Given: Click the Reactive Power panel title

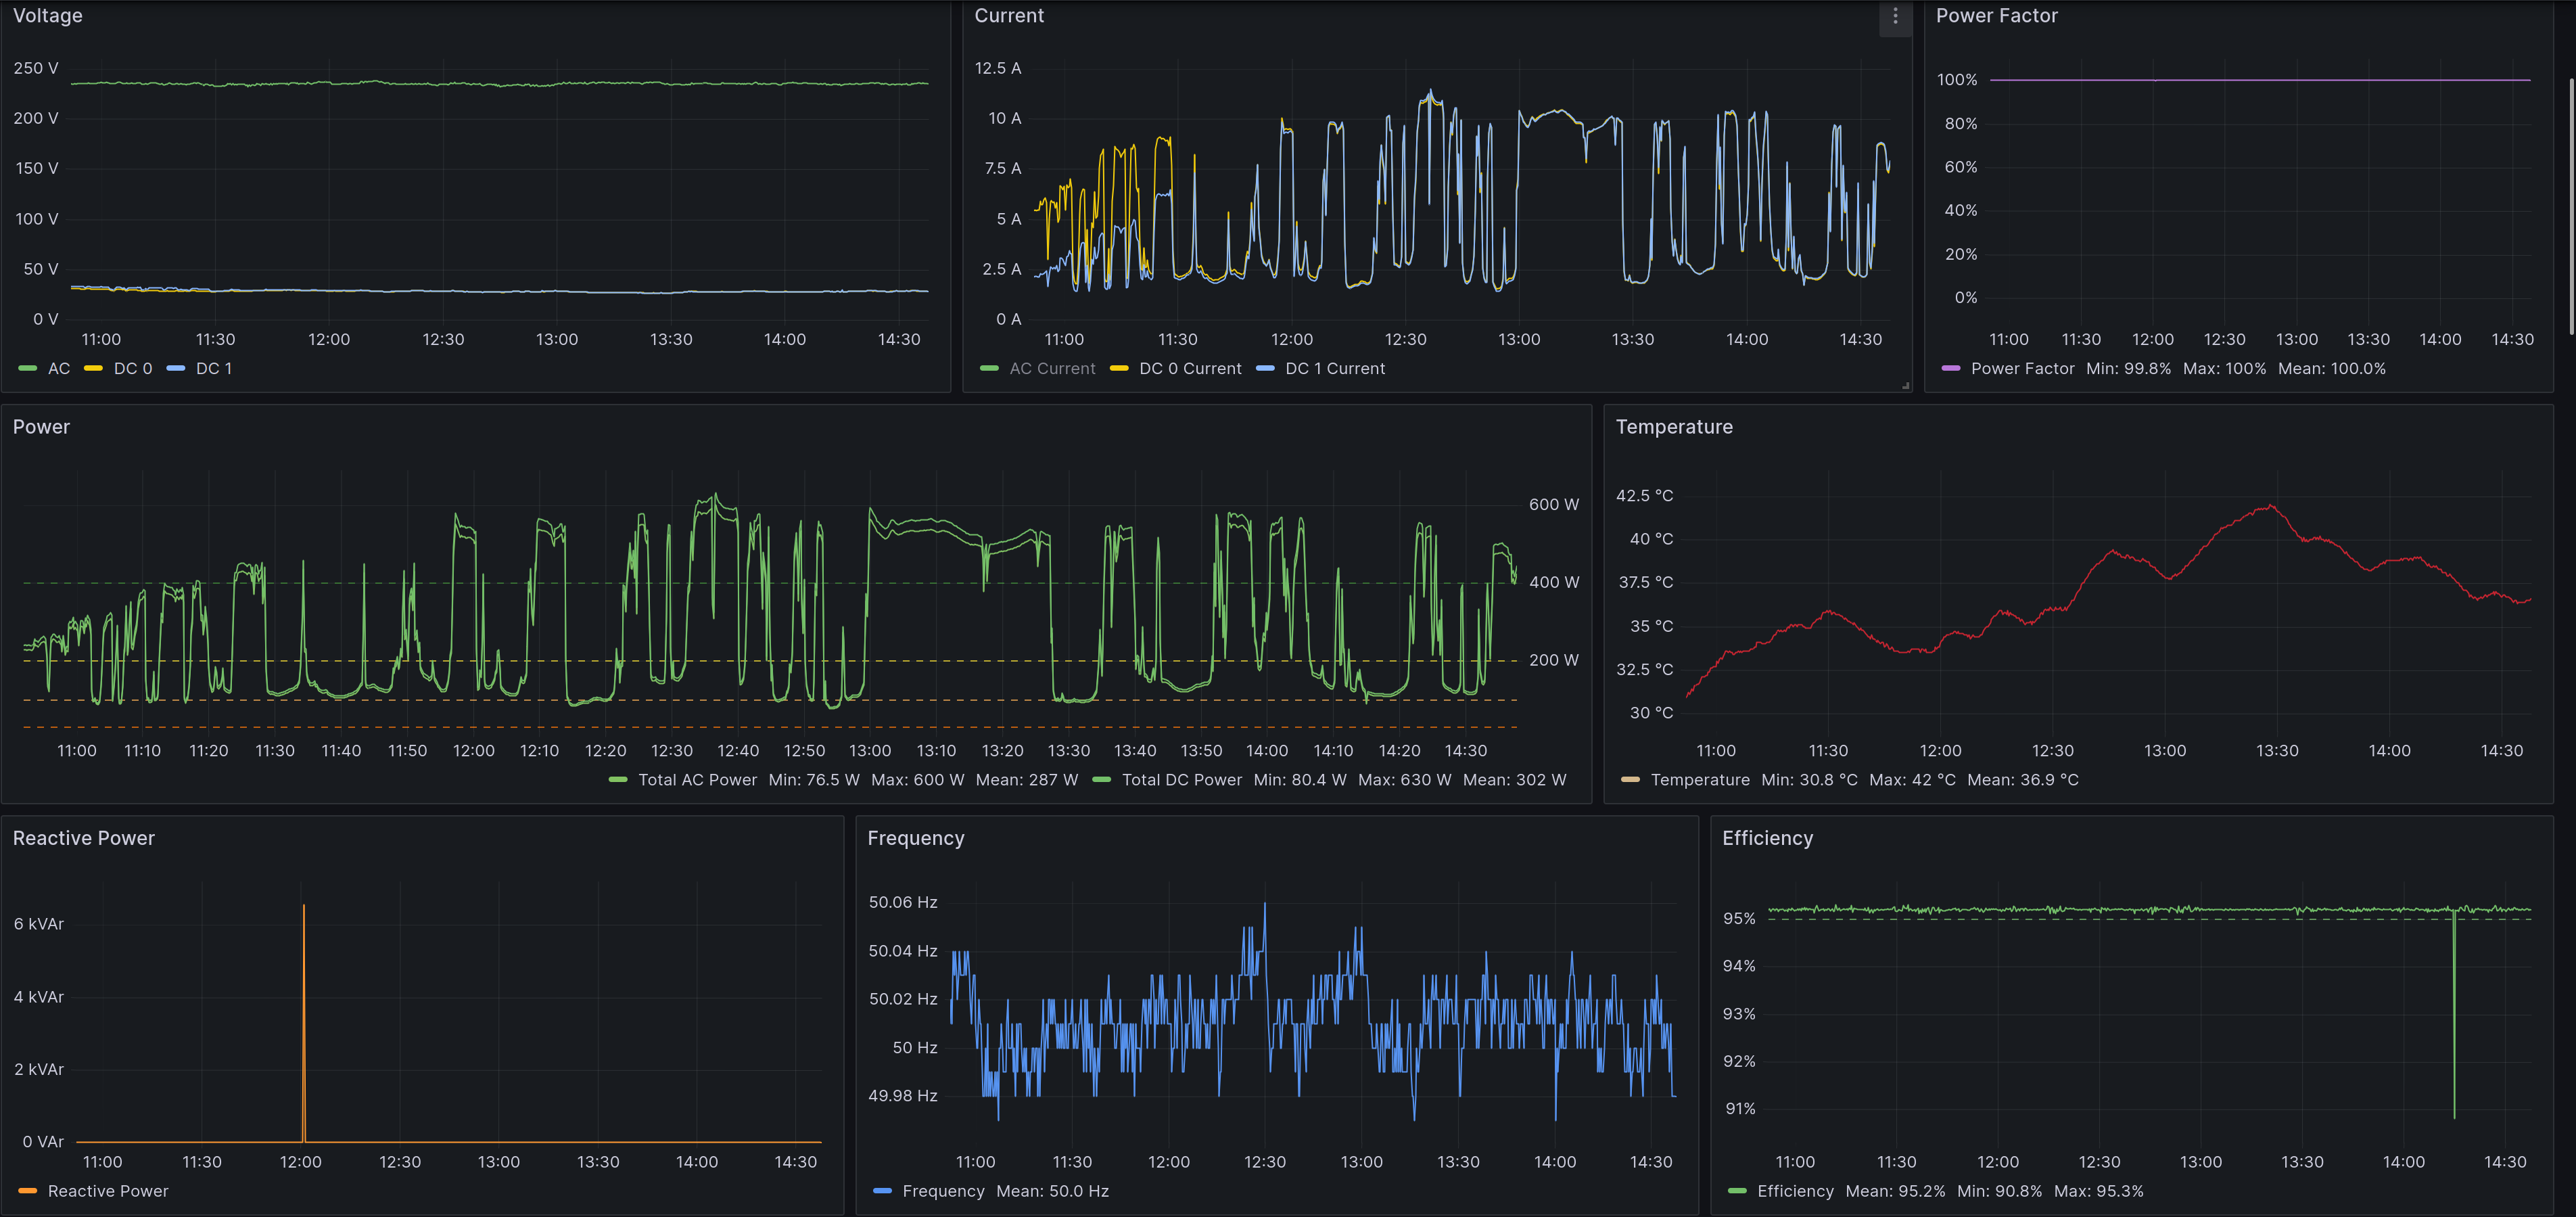Looking at the screenshot, I should click(x=84, y=838).
